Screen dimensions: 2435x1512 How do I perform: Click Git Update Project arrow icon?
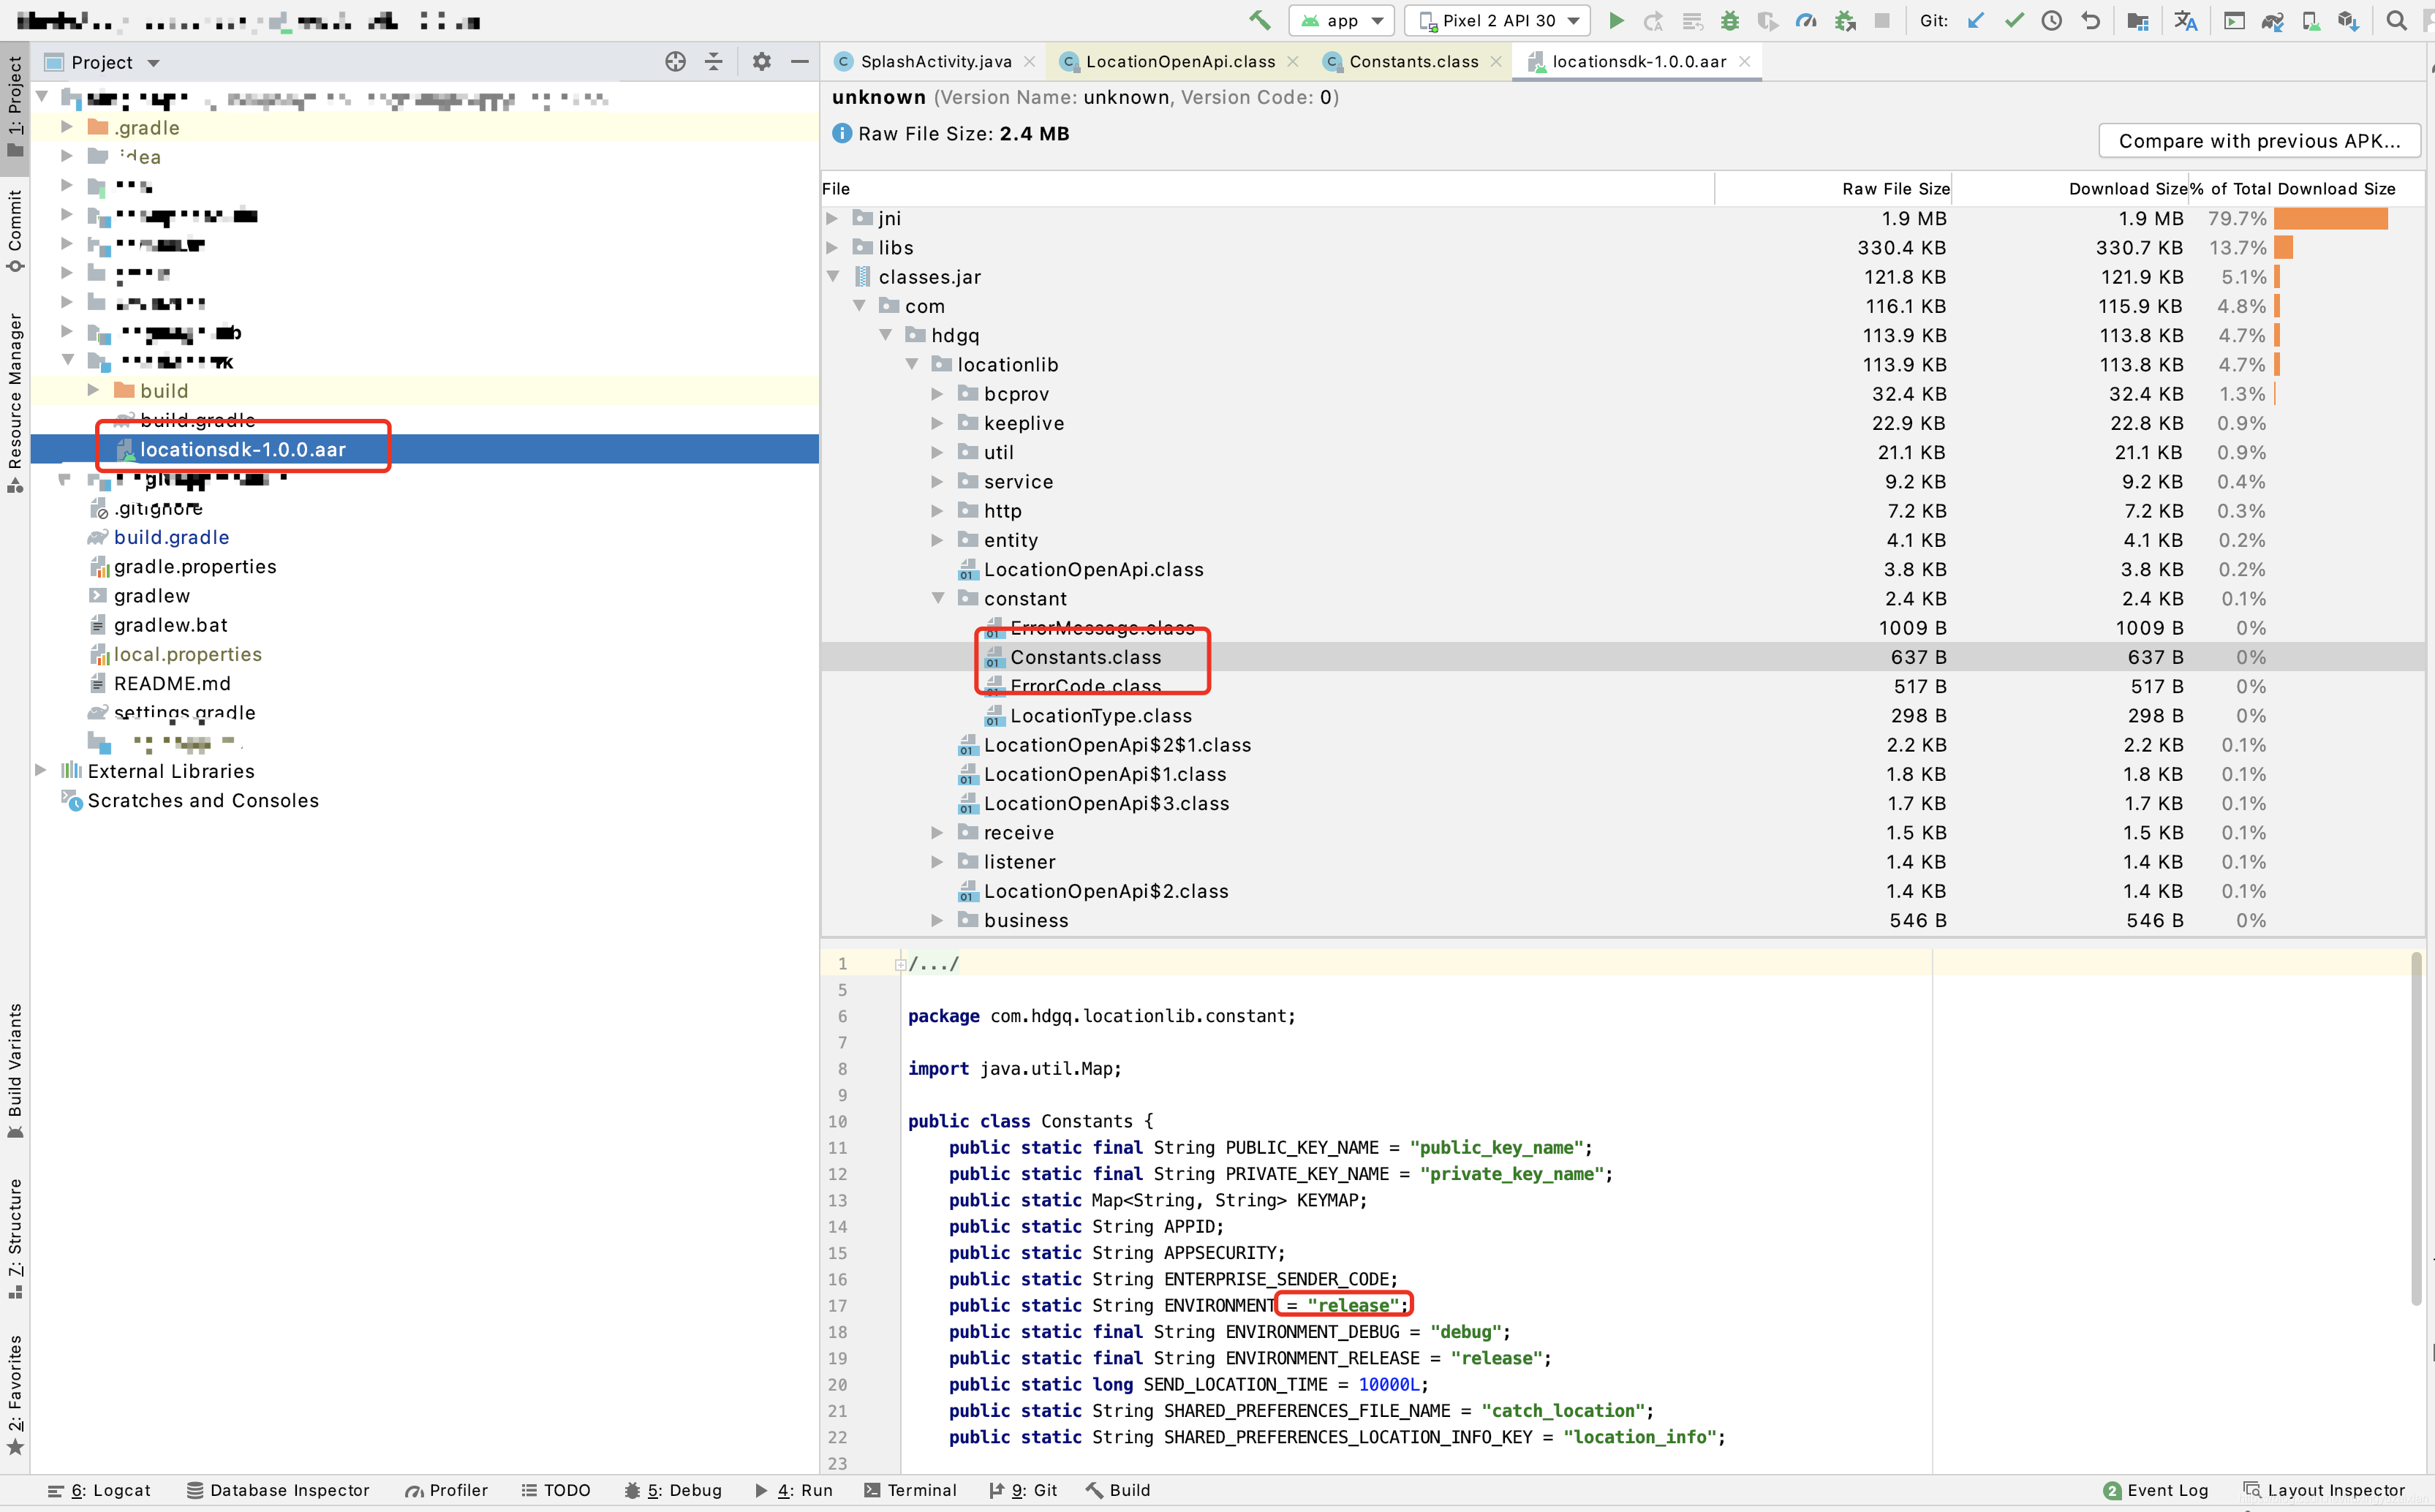click(x=1976, y=20)
